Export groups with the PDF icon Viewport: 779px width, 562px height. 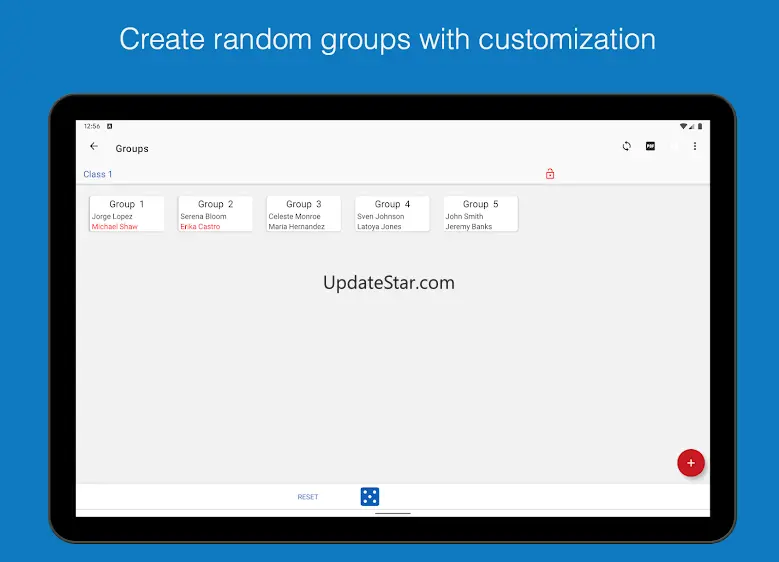650,147
